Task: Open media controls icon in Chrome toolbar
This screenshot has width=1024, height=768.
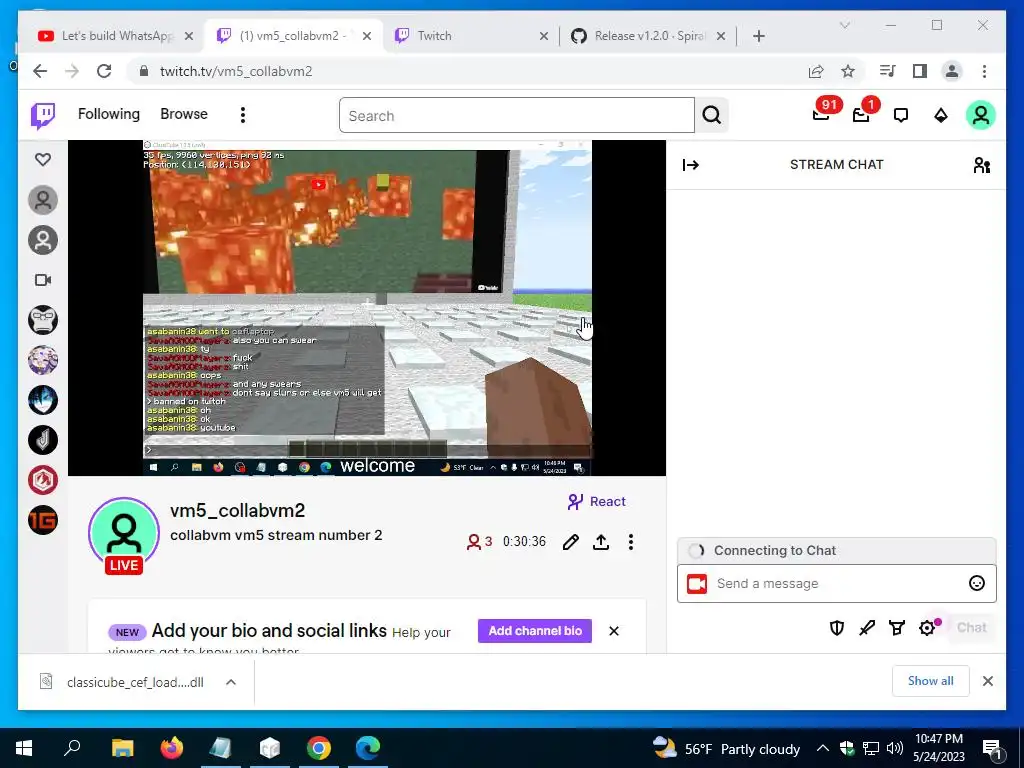Action: (888, 71)
